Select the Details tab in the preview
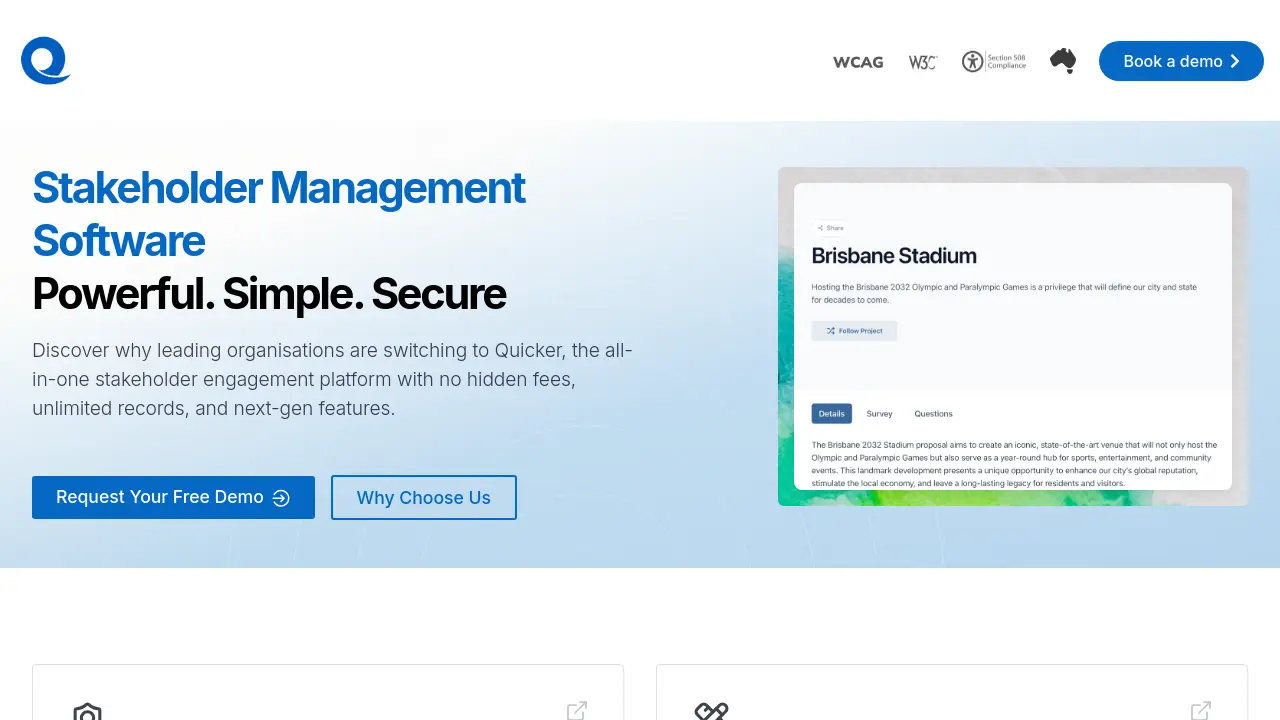 tap(832, 414)
